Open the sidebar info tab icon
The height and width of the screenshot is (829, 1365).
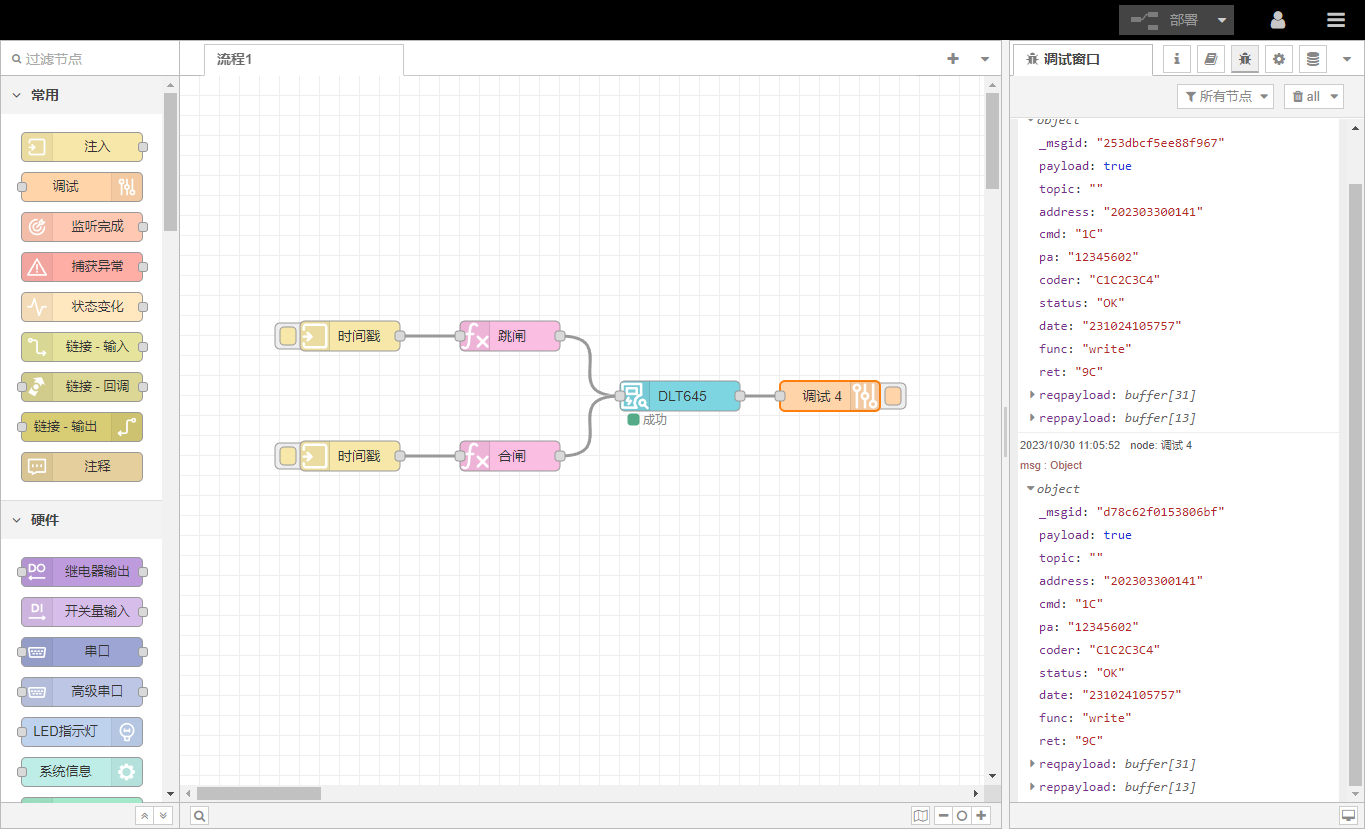tap(1176, 59)
